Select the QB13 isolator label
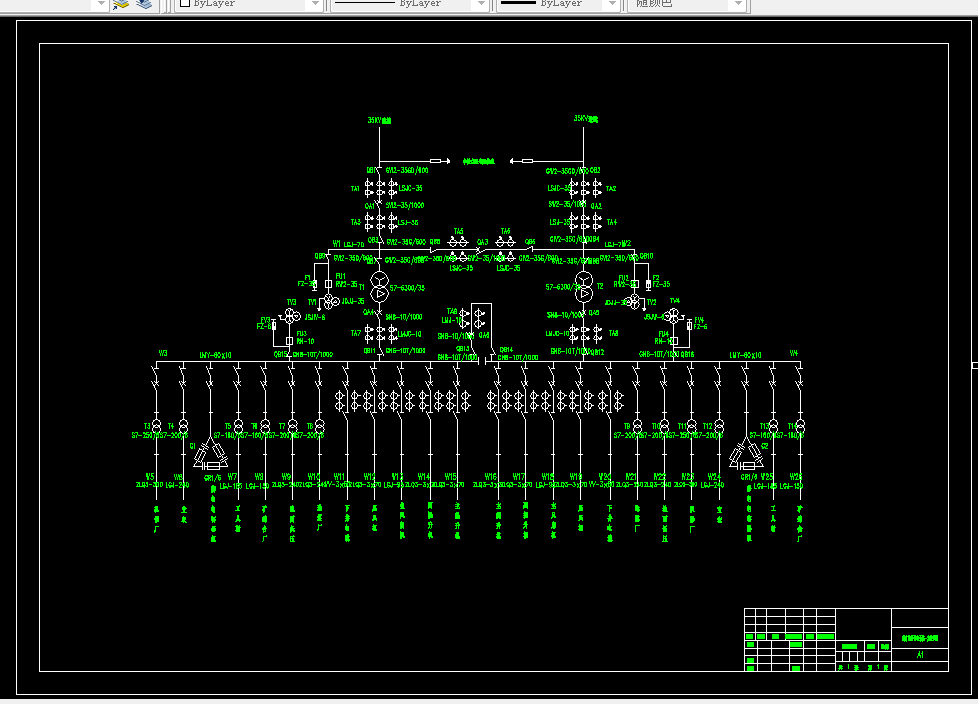This screenshot has width=978, height=704. click(x=462, y=349)
